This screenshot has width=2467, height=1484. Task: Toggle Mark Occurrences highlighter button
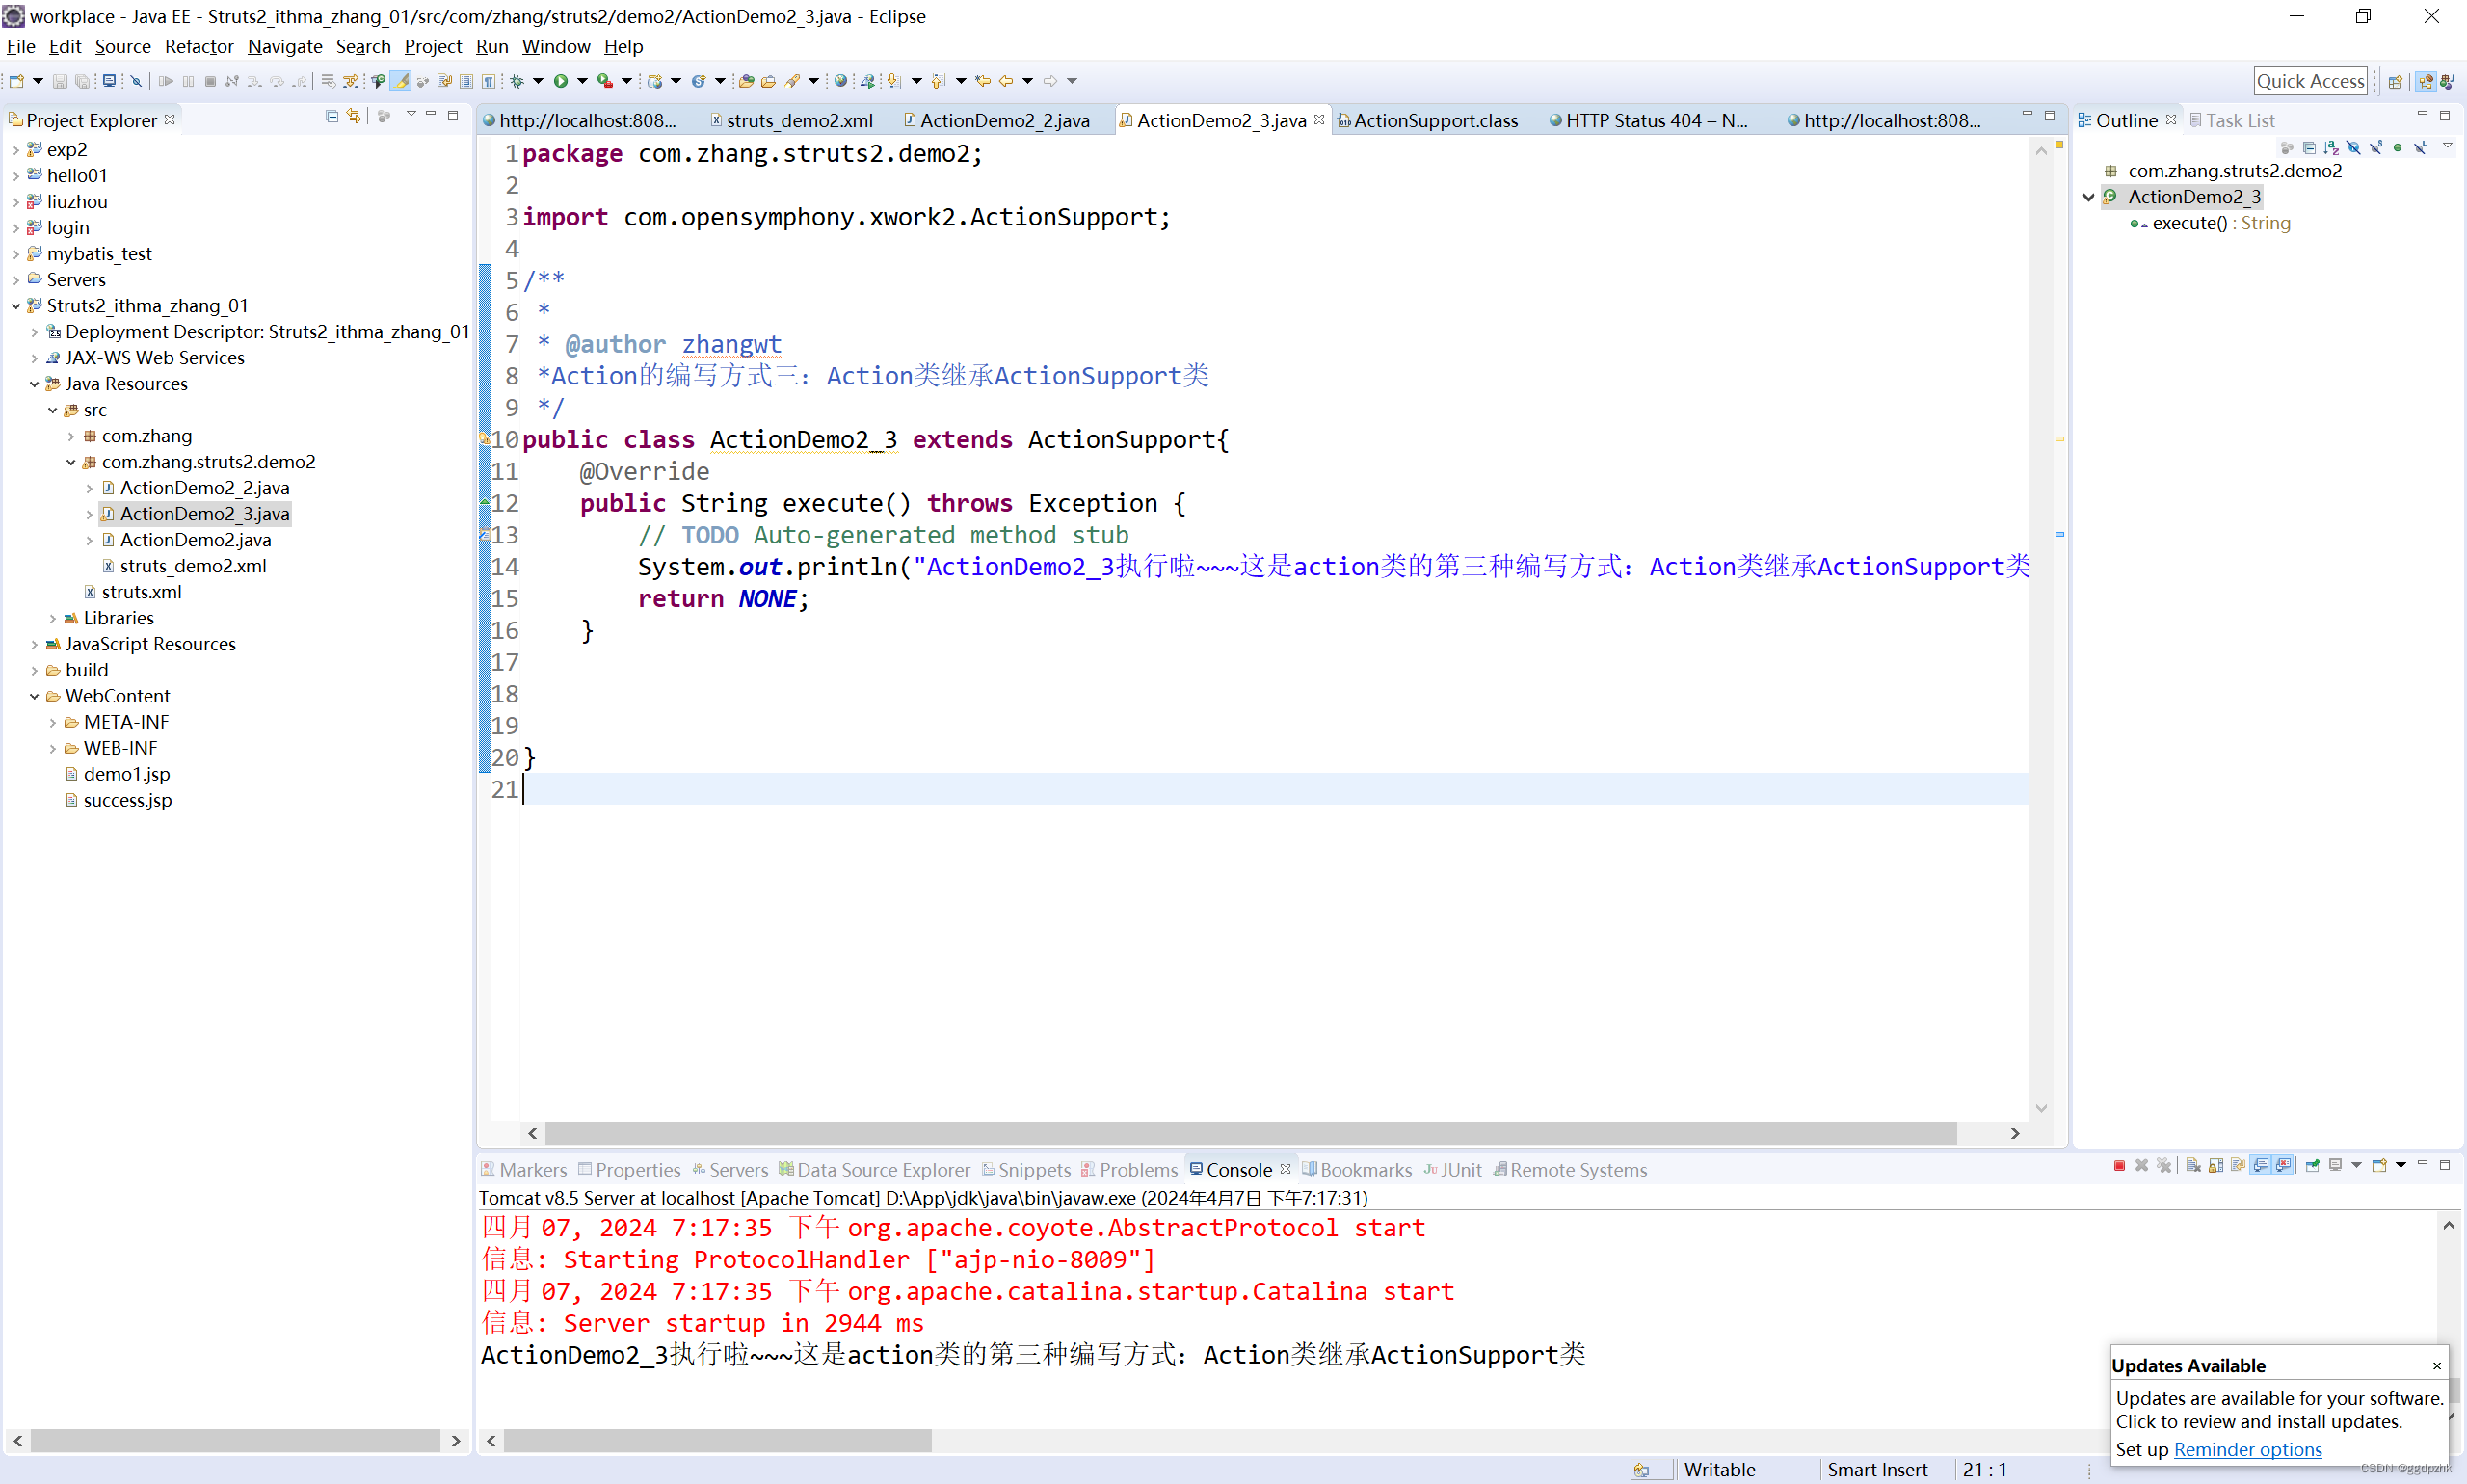(400, 81)
